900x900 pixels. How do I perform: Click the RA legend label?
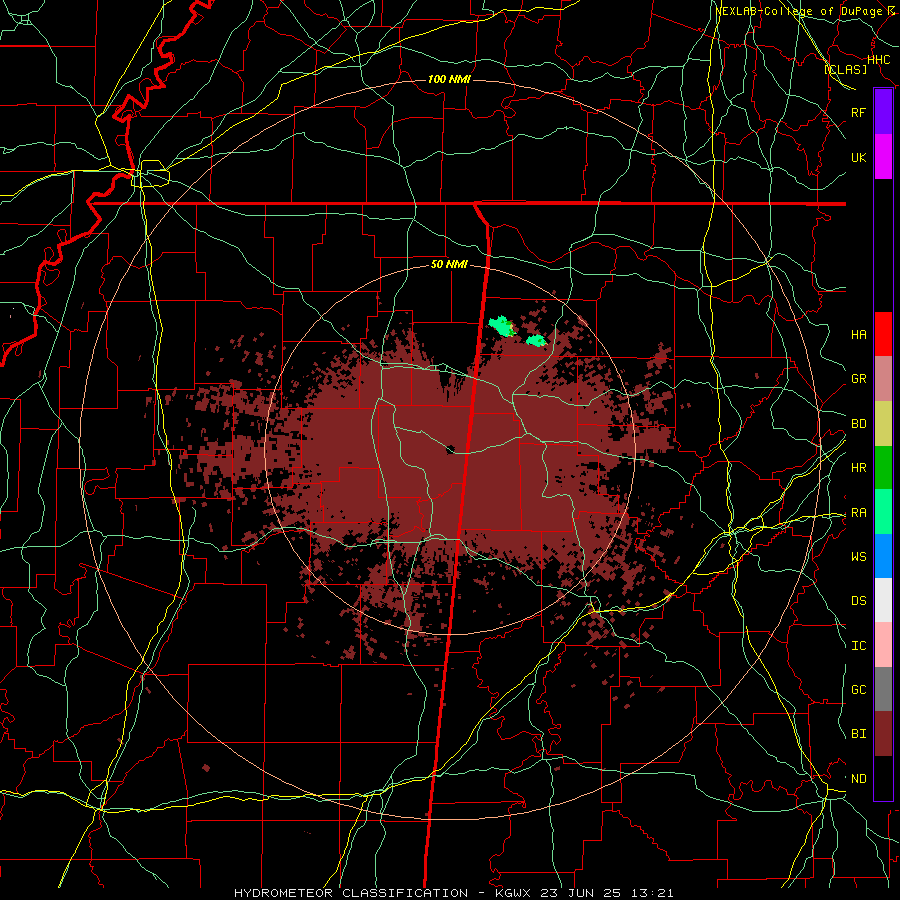click(x=859, y=513)
